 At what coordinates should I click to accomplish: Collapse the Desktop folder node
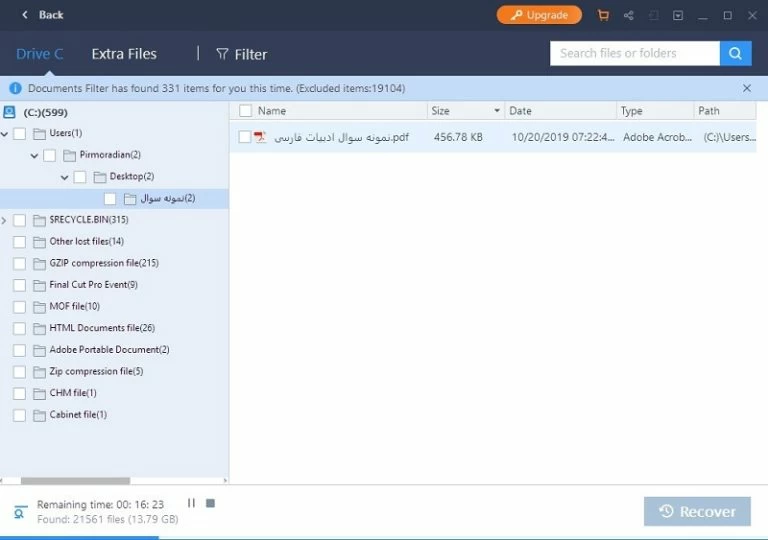(65, 177)
